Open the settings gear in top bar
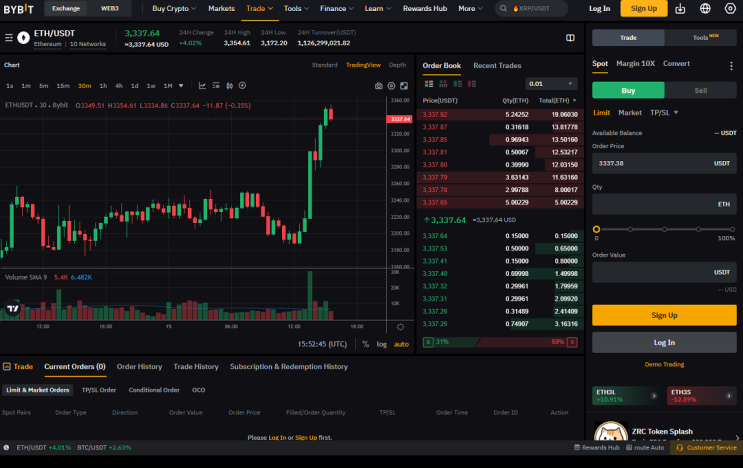The height and width of the screenshot is (468, 743). pyautogui.click(x=730, y=9)
